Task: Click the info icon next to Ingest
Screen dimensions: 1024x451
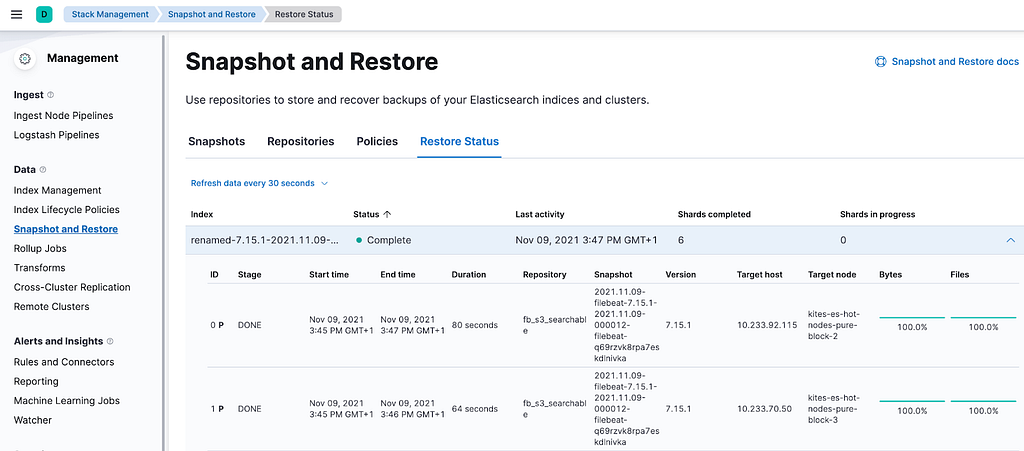Action: 51,95
